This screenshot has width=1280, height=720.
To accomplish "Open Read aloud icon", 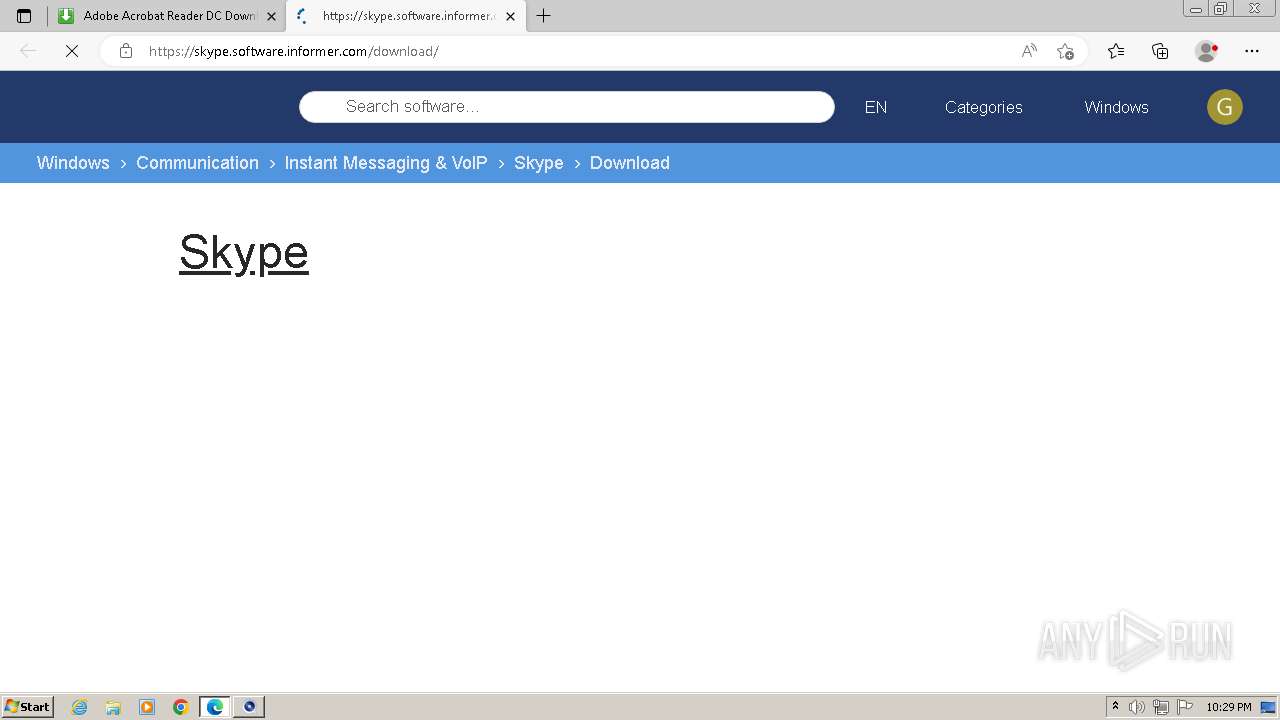I will (x=1029, y=51).
